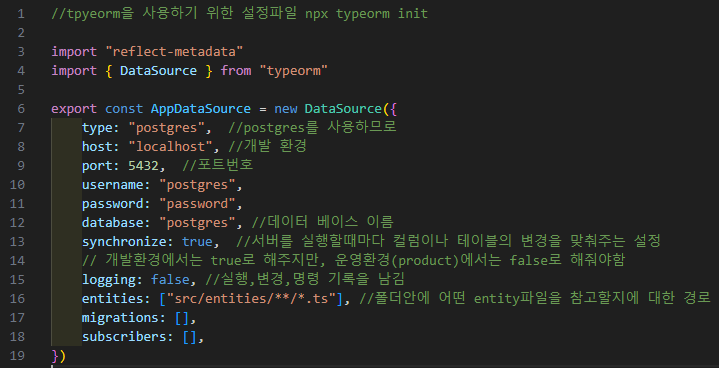This screenshot has height=368, width=719.
Task: Click the AppDataSource constant name
Action: point(200,109)
